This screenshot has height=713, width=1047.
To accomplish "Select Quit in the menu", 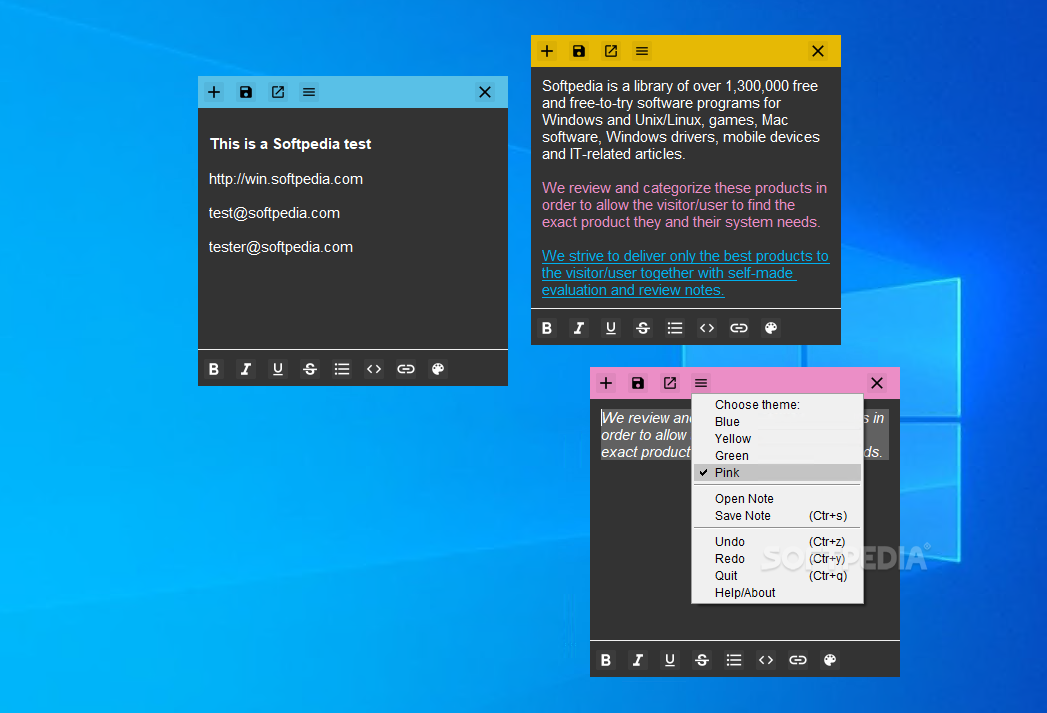I will [777, 575].
